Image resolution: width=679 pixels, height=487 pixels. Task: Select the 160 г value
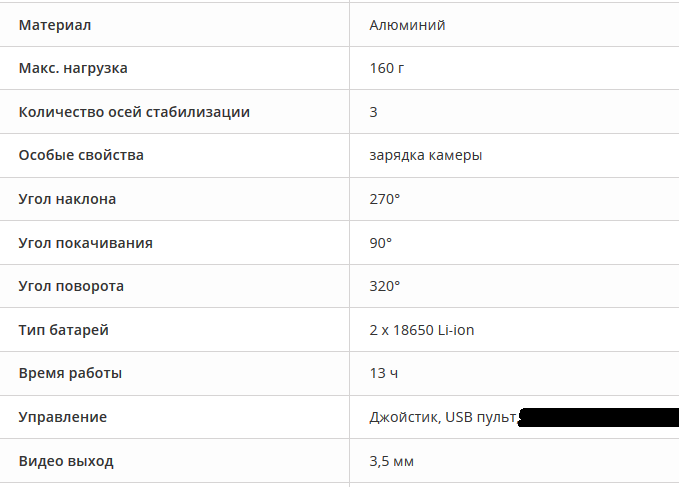(x=387, y=68)
